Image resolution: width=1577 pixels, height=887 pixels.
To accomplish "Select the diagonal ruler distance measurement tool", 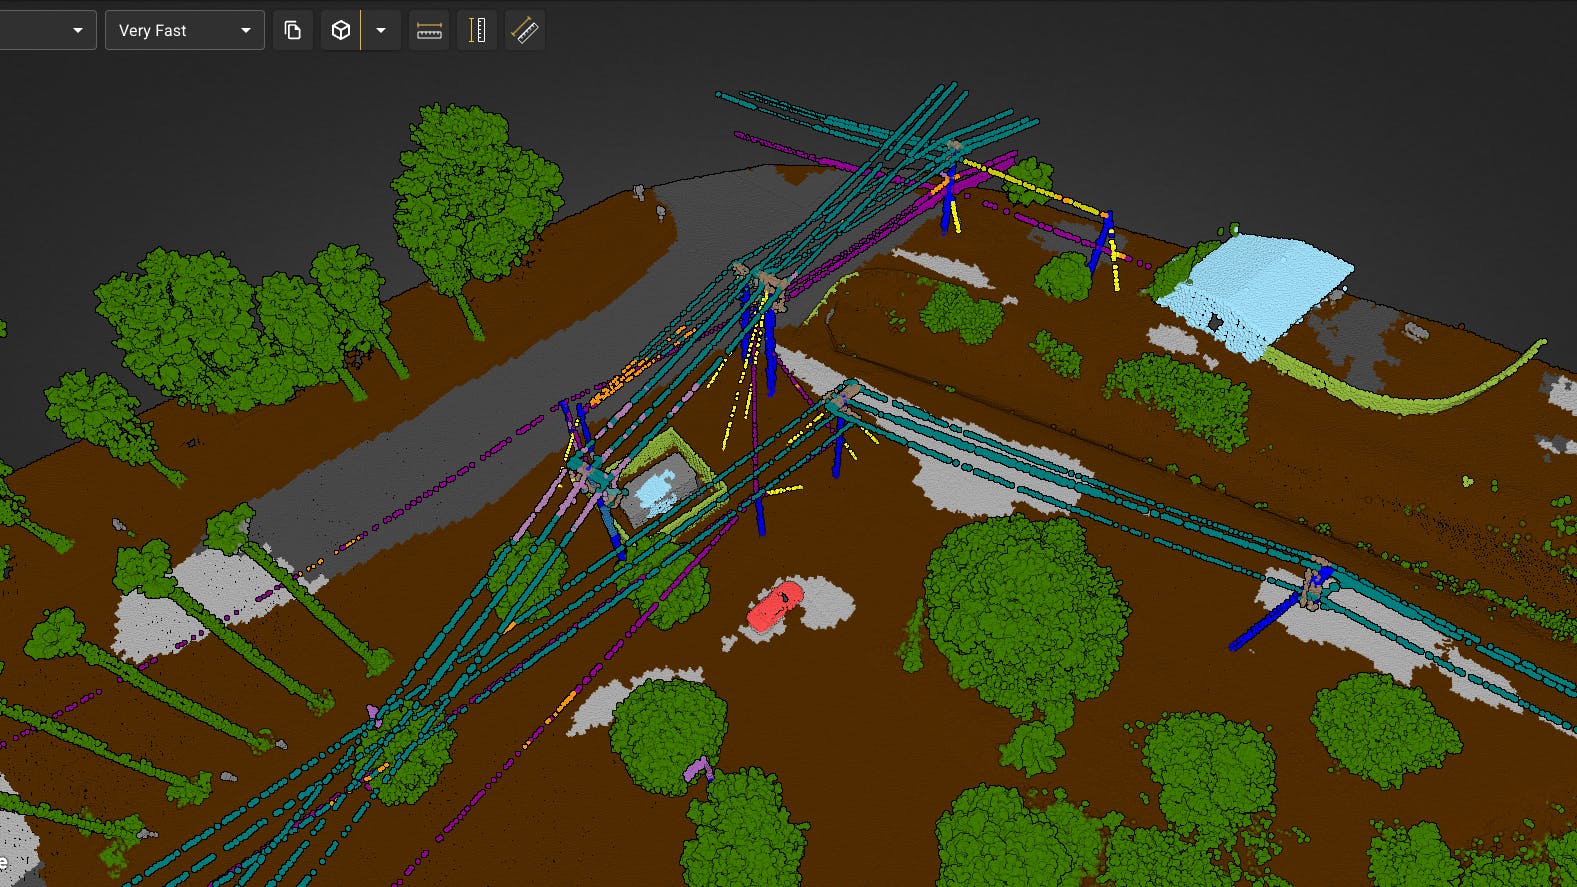I will (525, 30).
